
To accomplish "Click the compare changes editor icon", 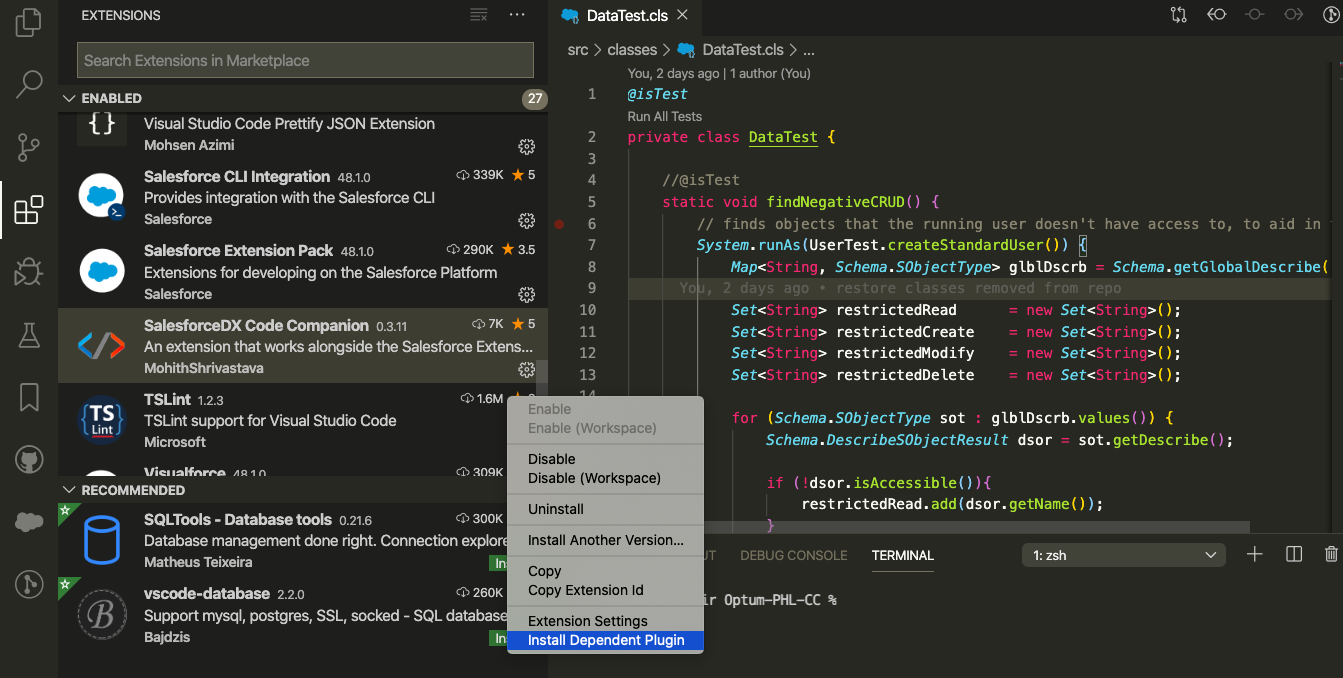I will 1178,15.
